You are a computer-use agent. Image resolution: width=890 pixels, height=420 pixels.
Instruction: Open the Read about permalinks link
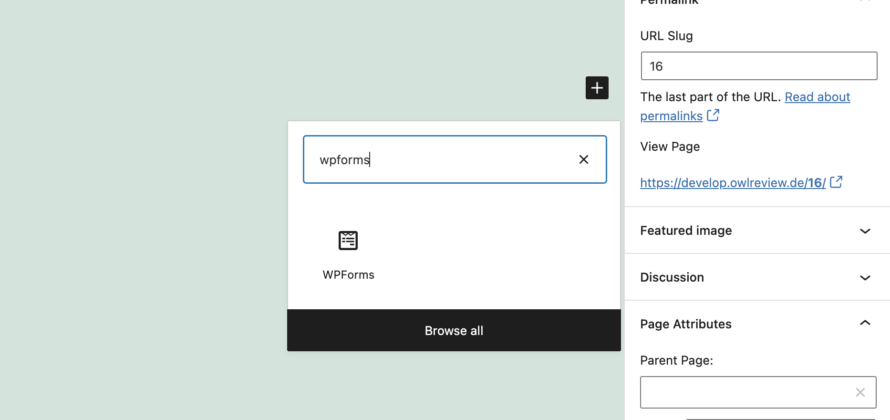click(817, 97)
